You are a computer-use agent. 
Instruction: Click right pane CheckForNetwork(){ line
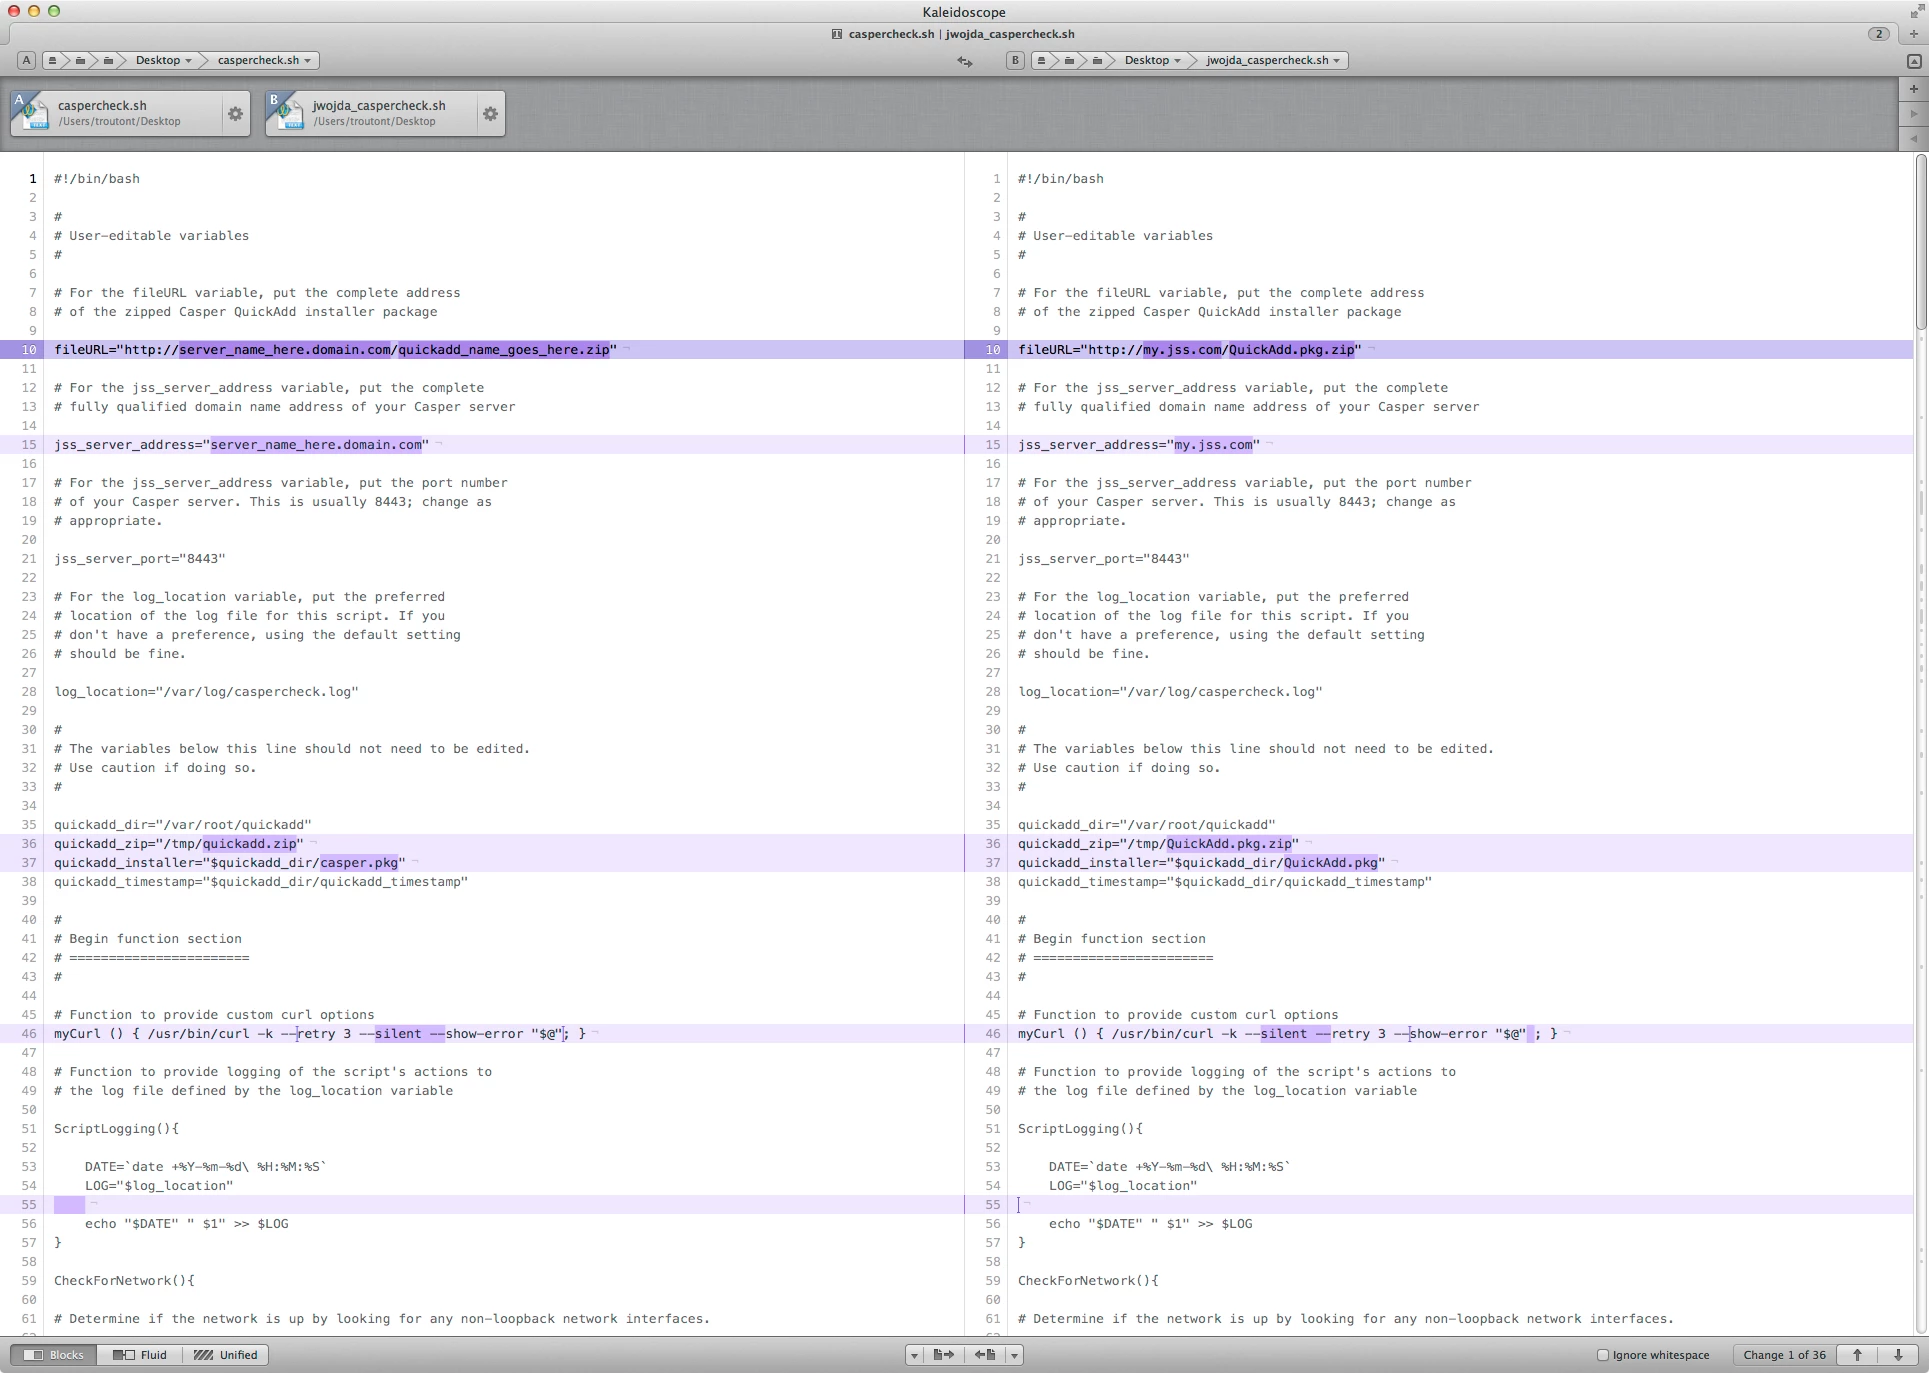tap(1088, 1281)
